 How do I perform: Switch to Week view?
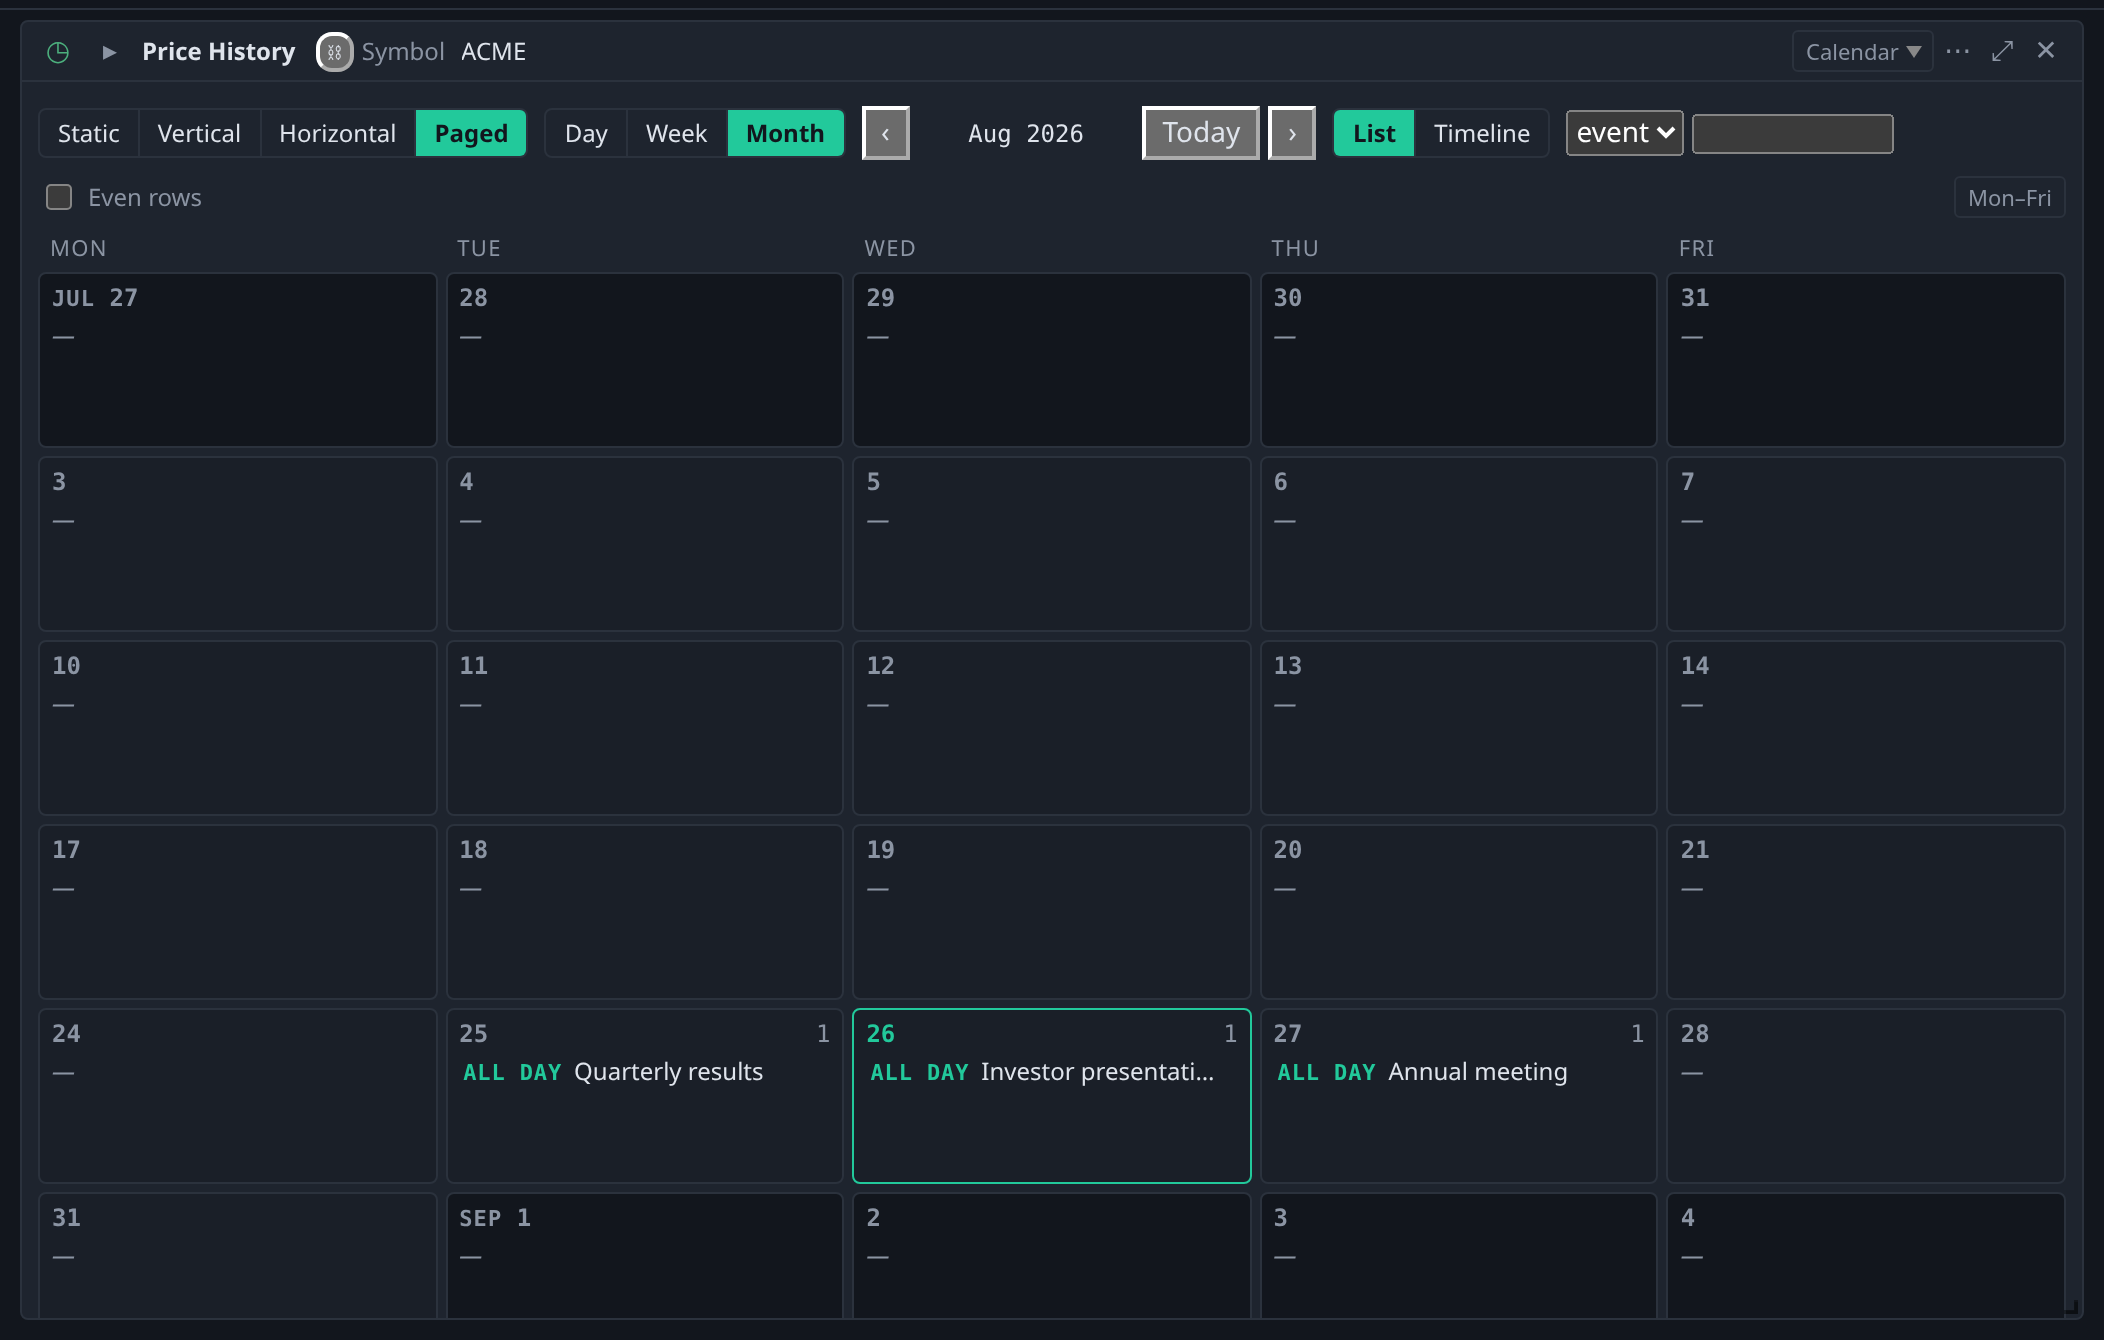point(676,133)
